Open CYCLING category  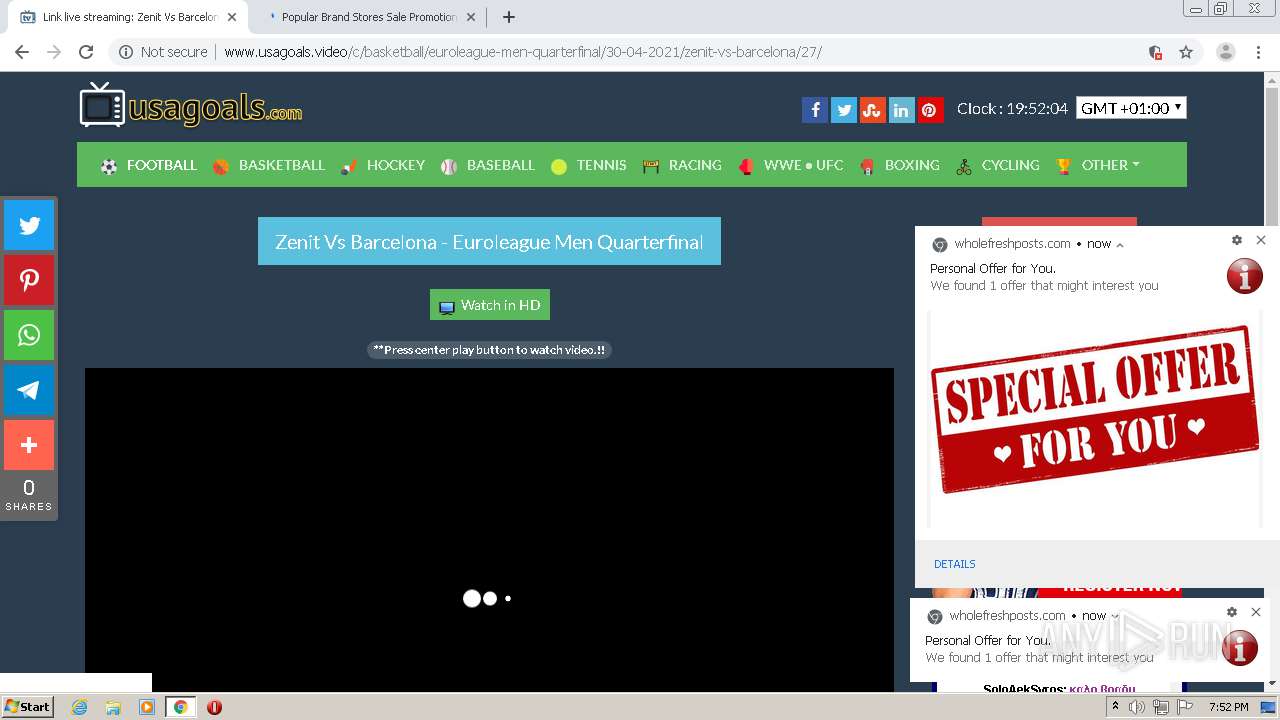tap(998, 165)
